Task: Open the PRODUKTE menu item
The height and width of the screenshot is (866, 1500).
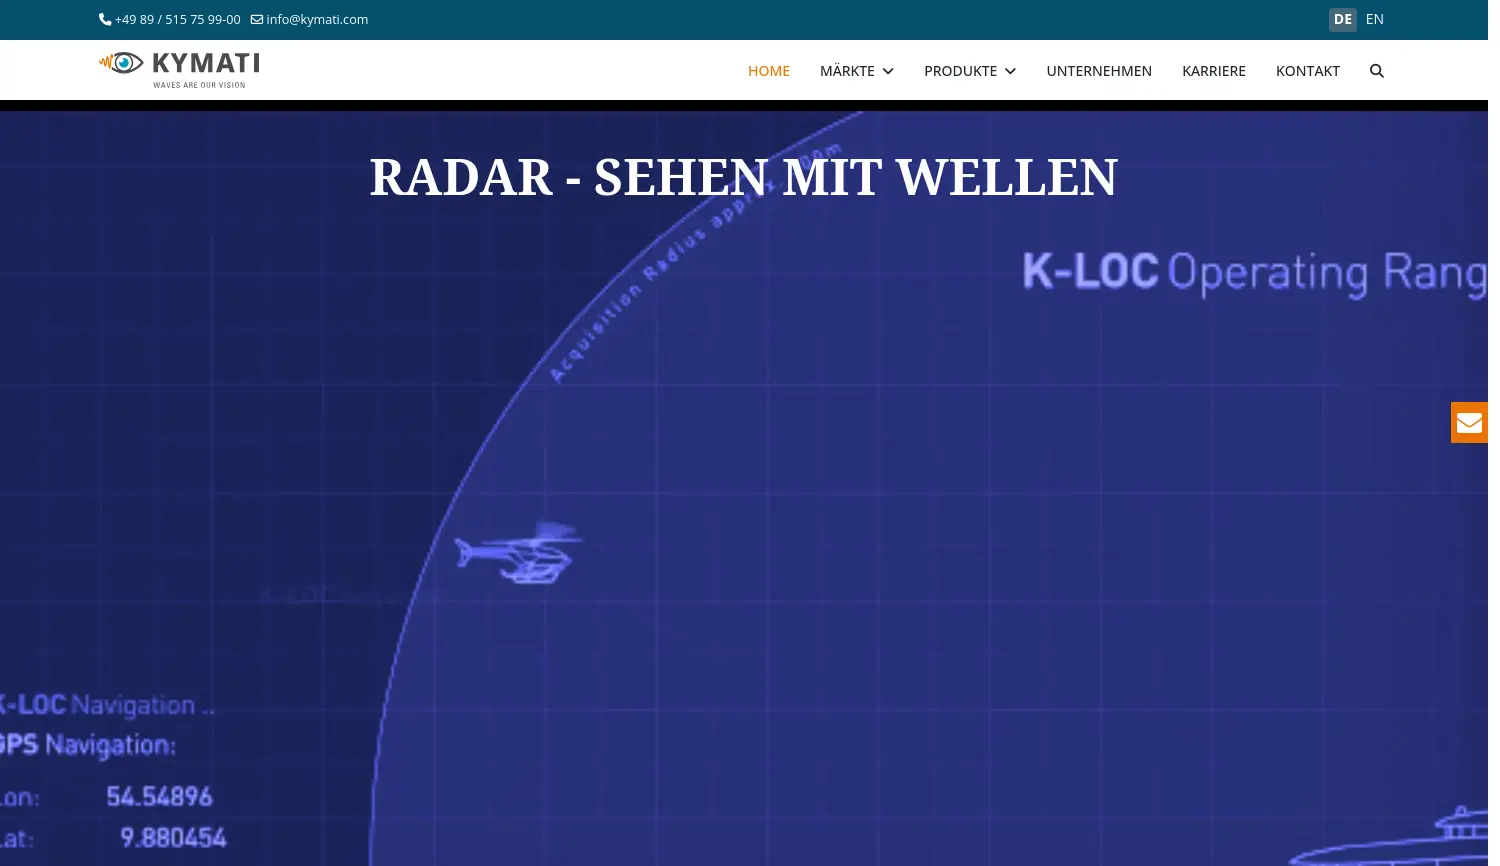Action: point(960,71)
